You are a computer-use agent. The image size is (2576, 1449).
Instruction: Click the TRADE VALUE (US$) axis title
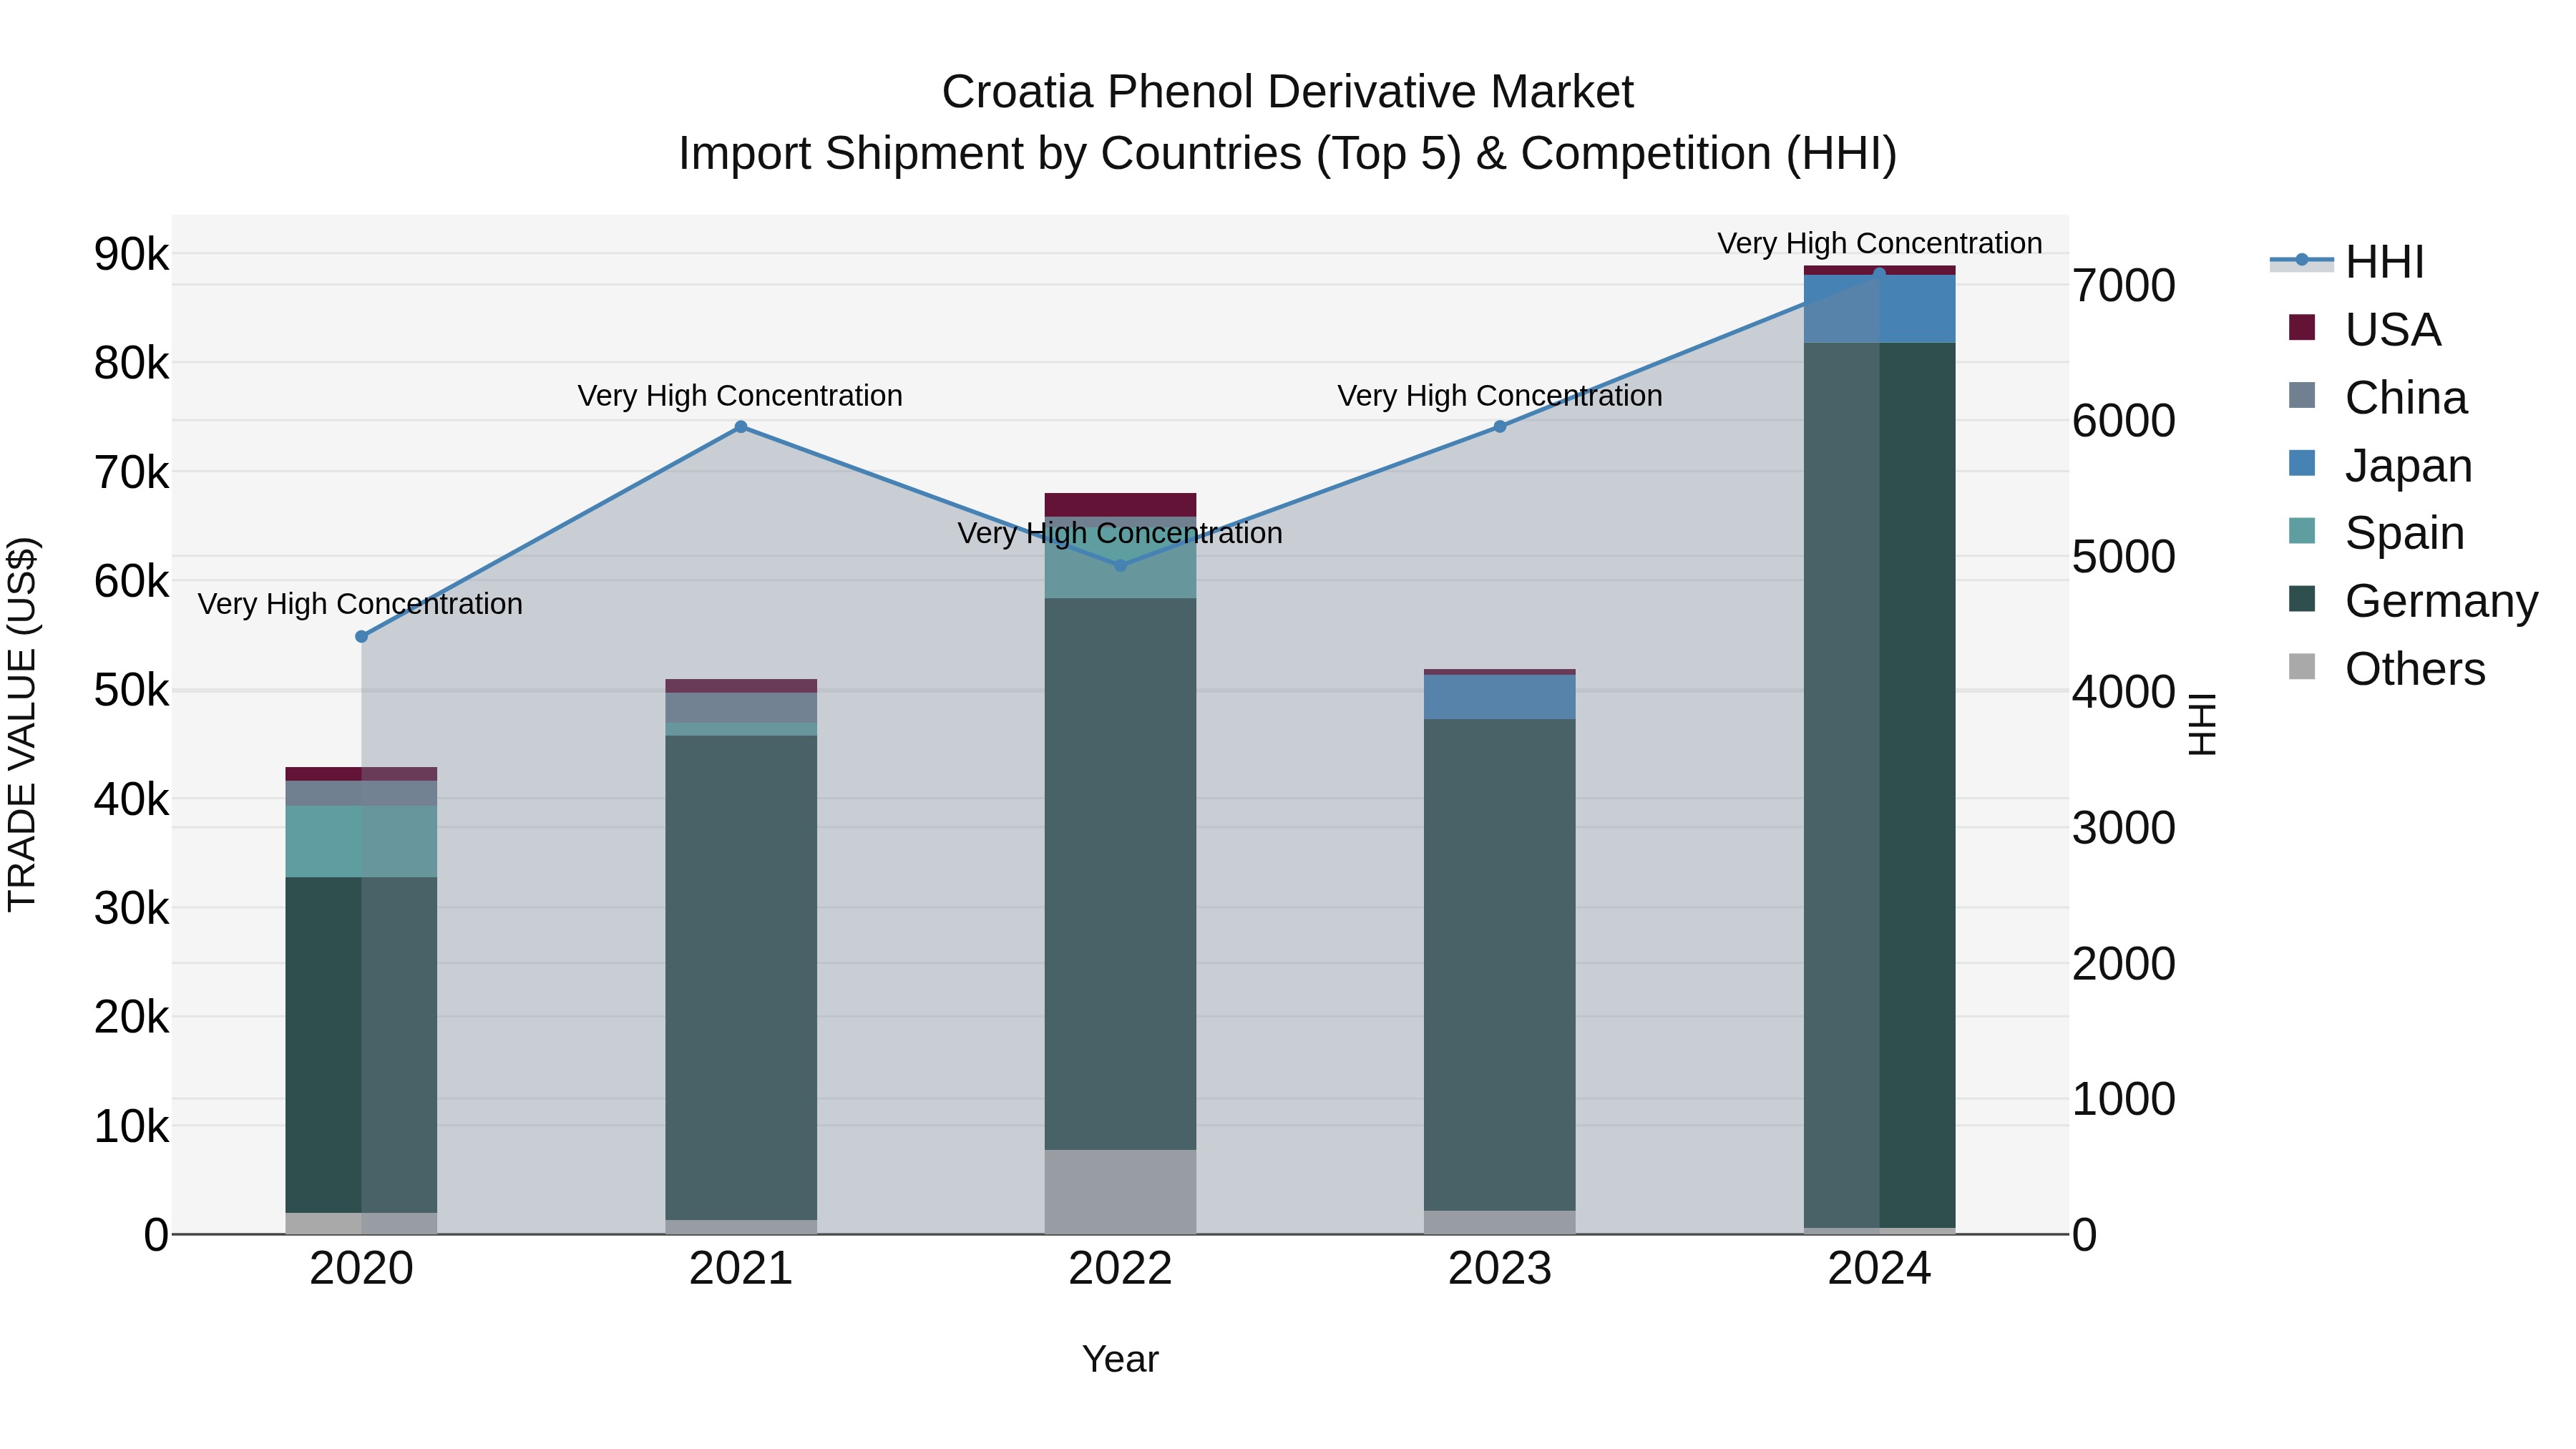tap(22, 724)
